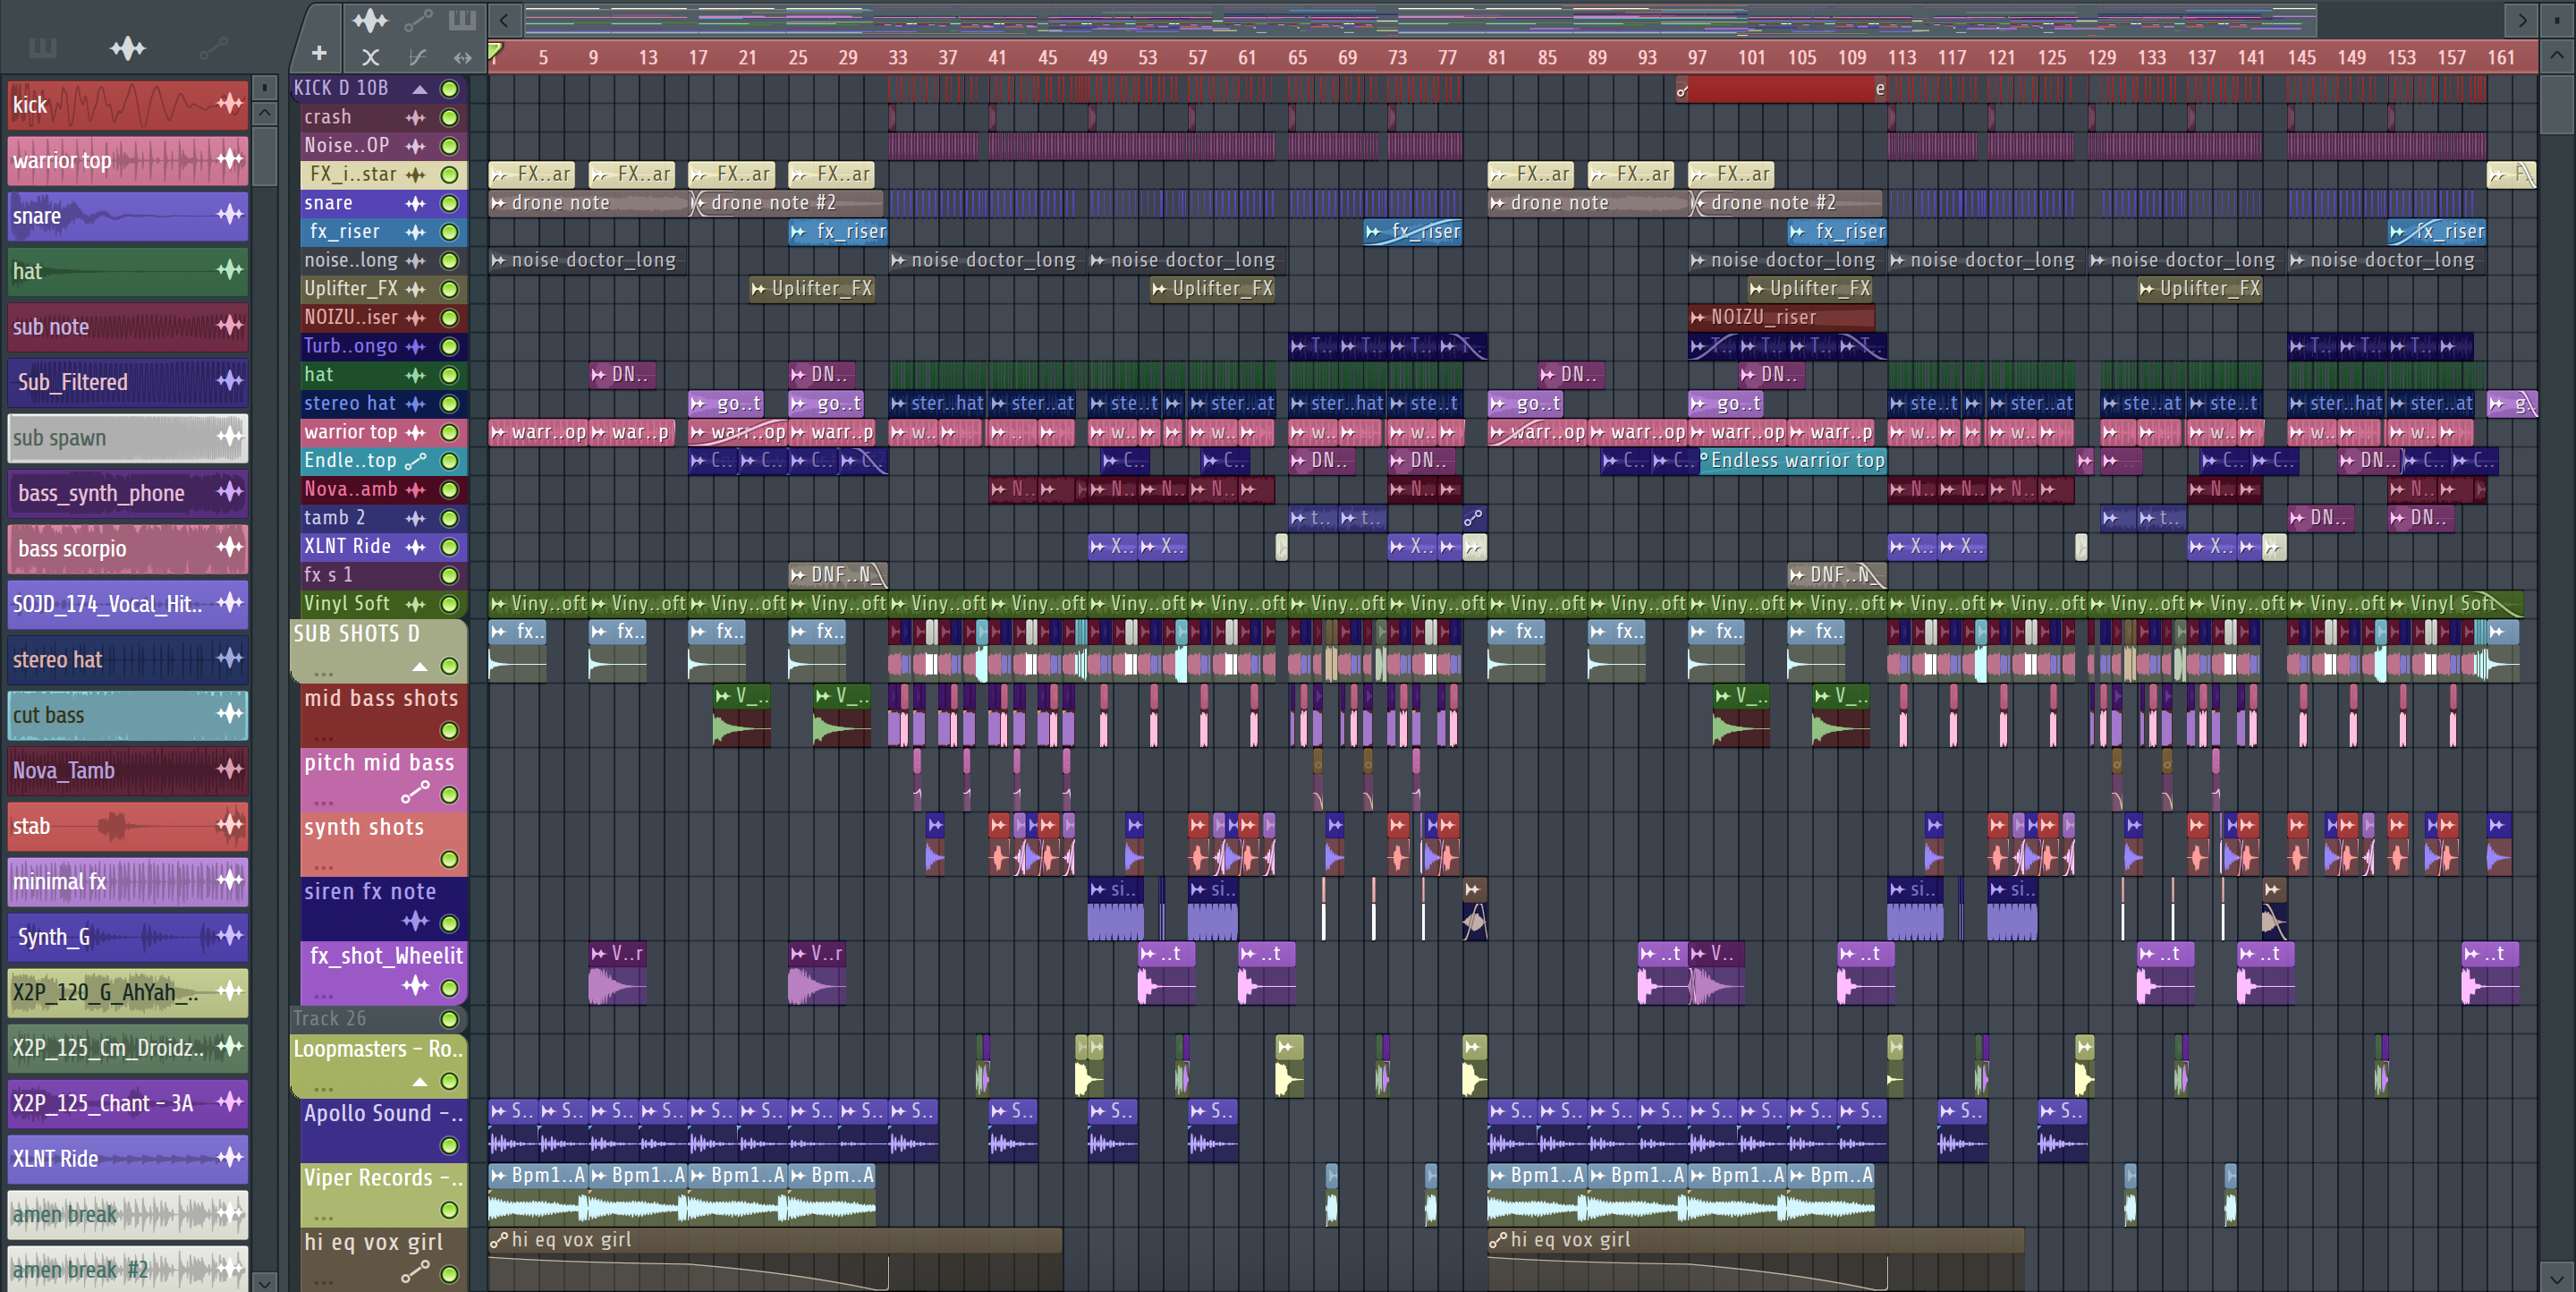The height and width of the screenshot is (1292, 2576).
Task: Collapse the Loopmasters track group
Action: click(420, 1081)
